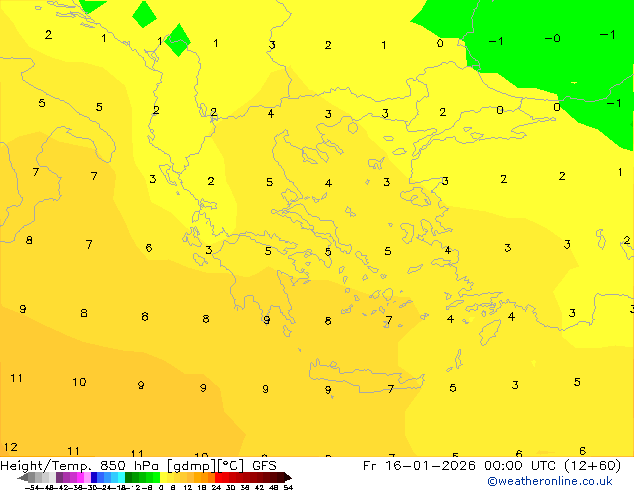
Task: Click the fully visible "10" temperature value on the map
Action: [79, 382]
